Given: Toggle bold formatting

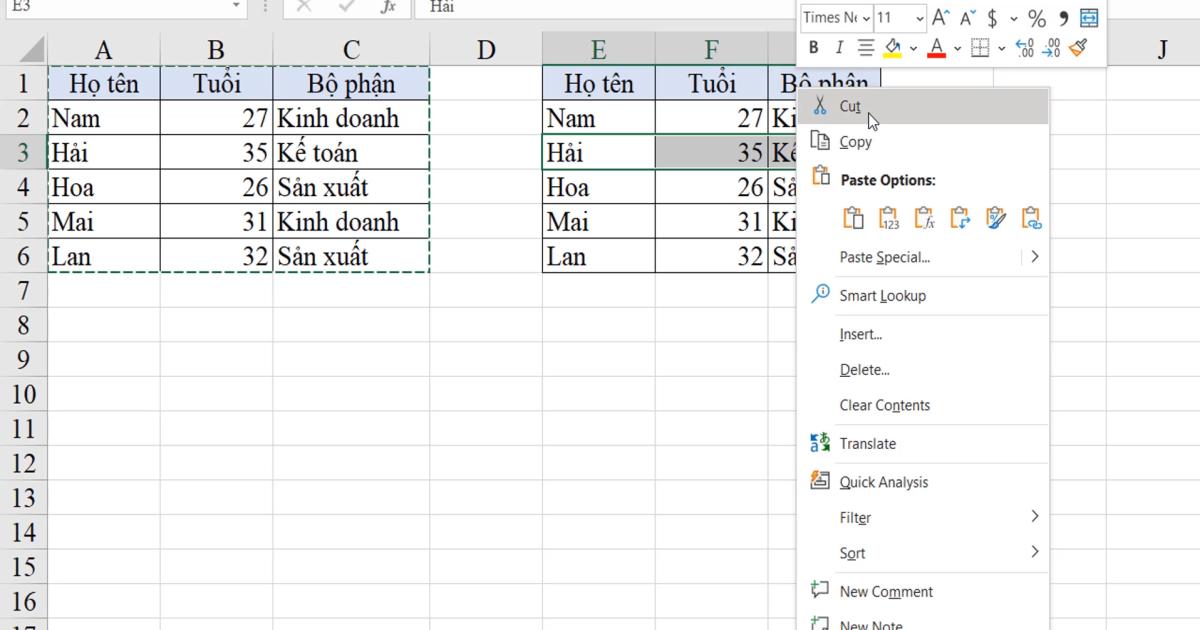Looking at the screenshot, I should pos(813,47).
